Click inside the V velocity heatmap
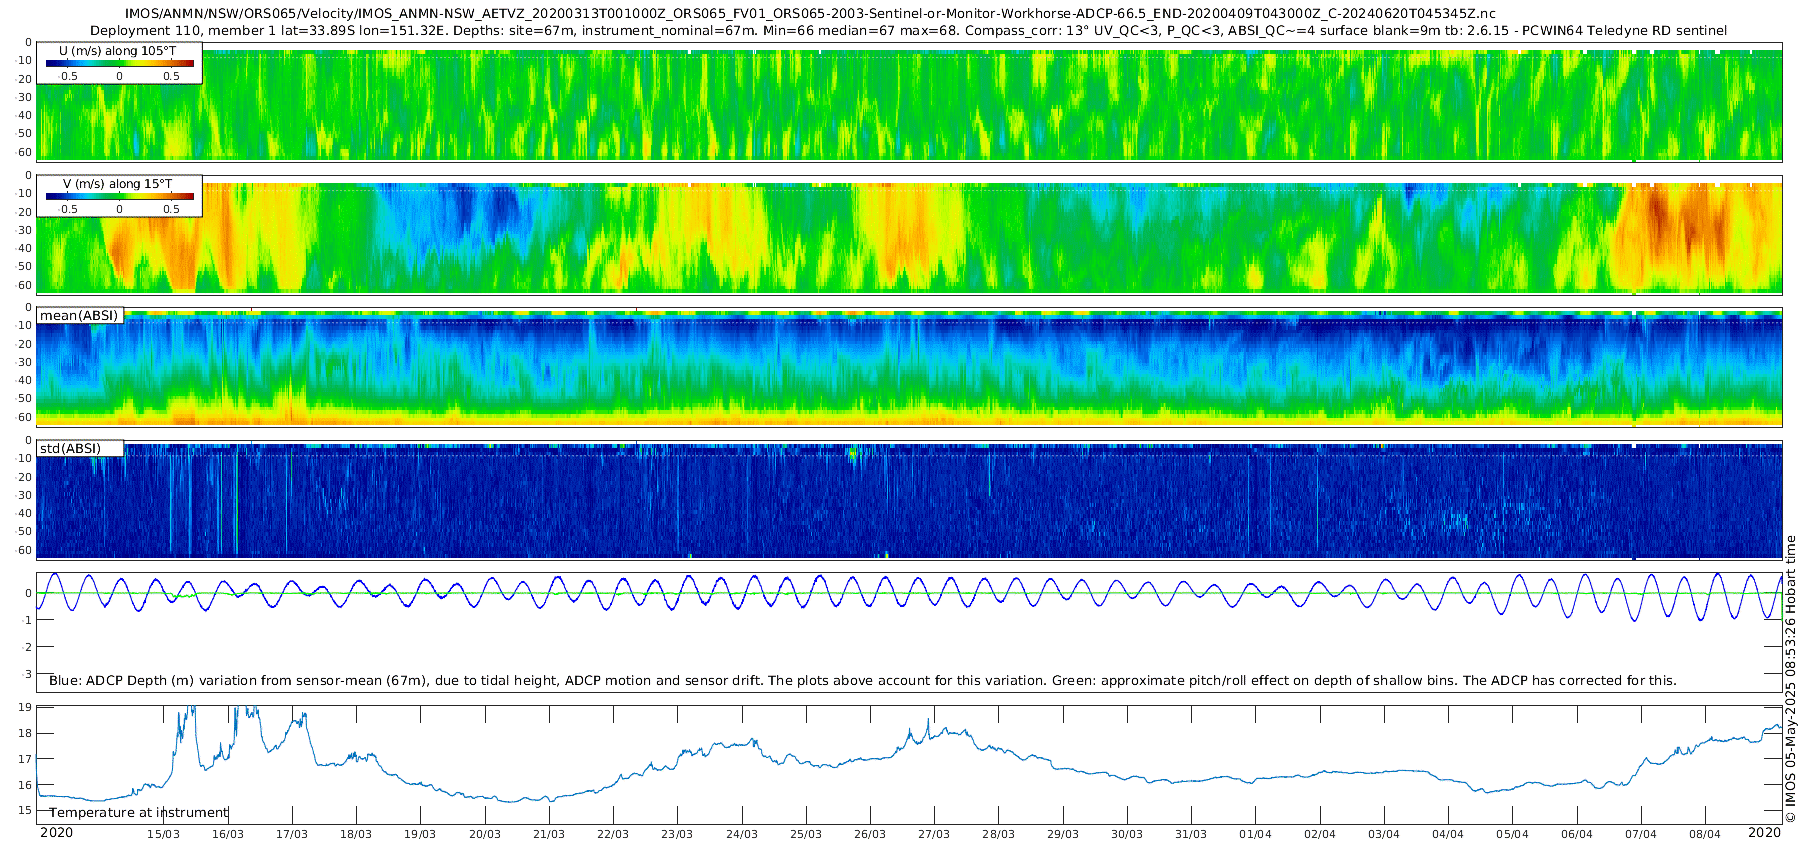The width and height of the screenshot is (1800, 850). [x=909, y=237]
